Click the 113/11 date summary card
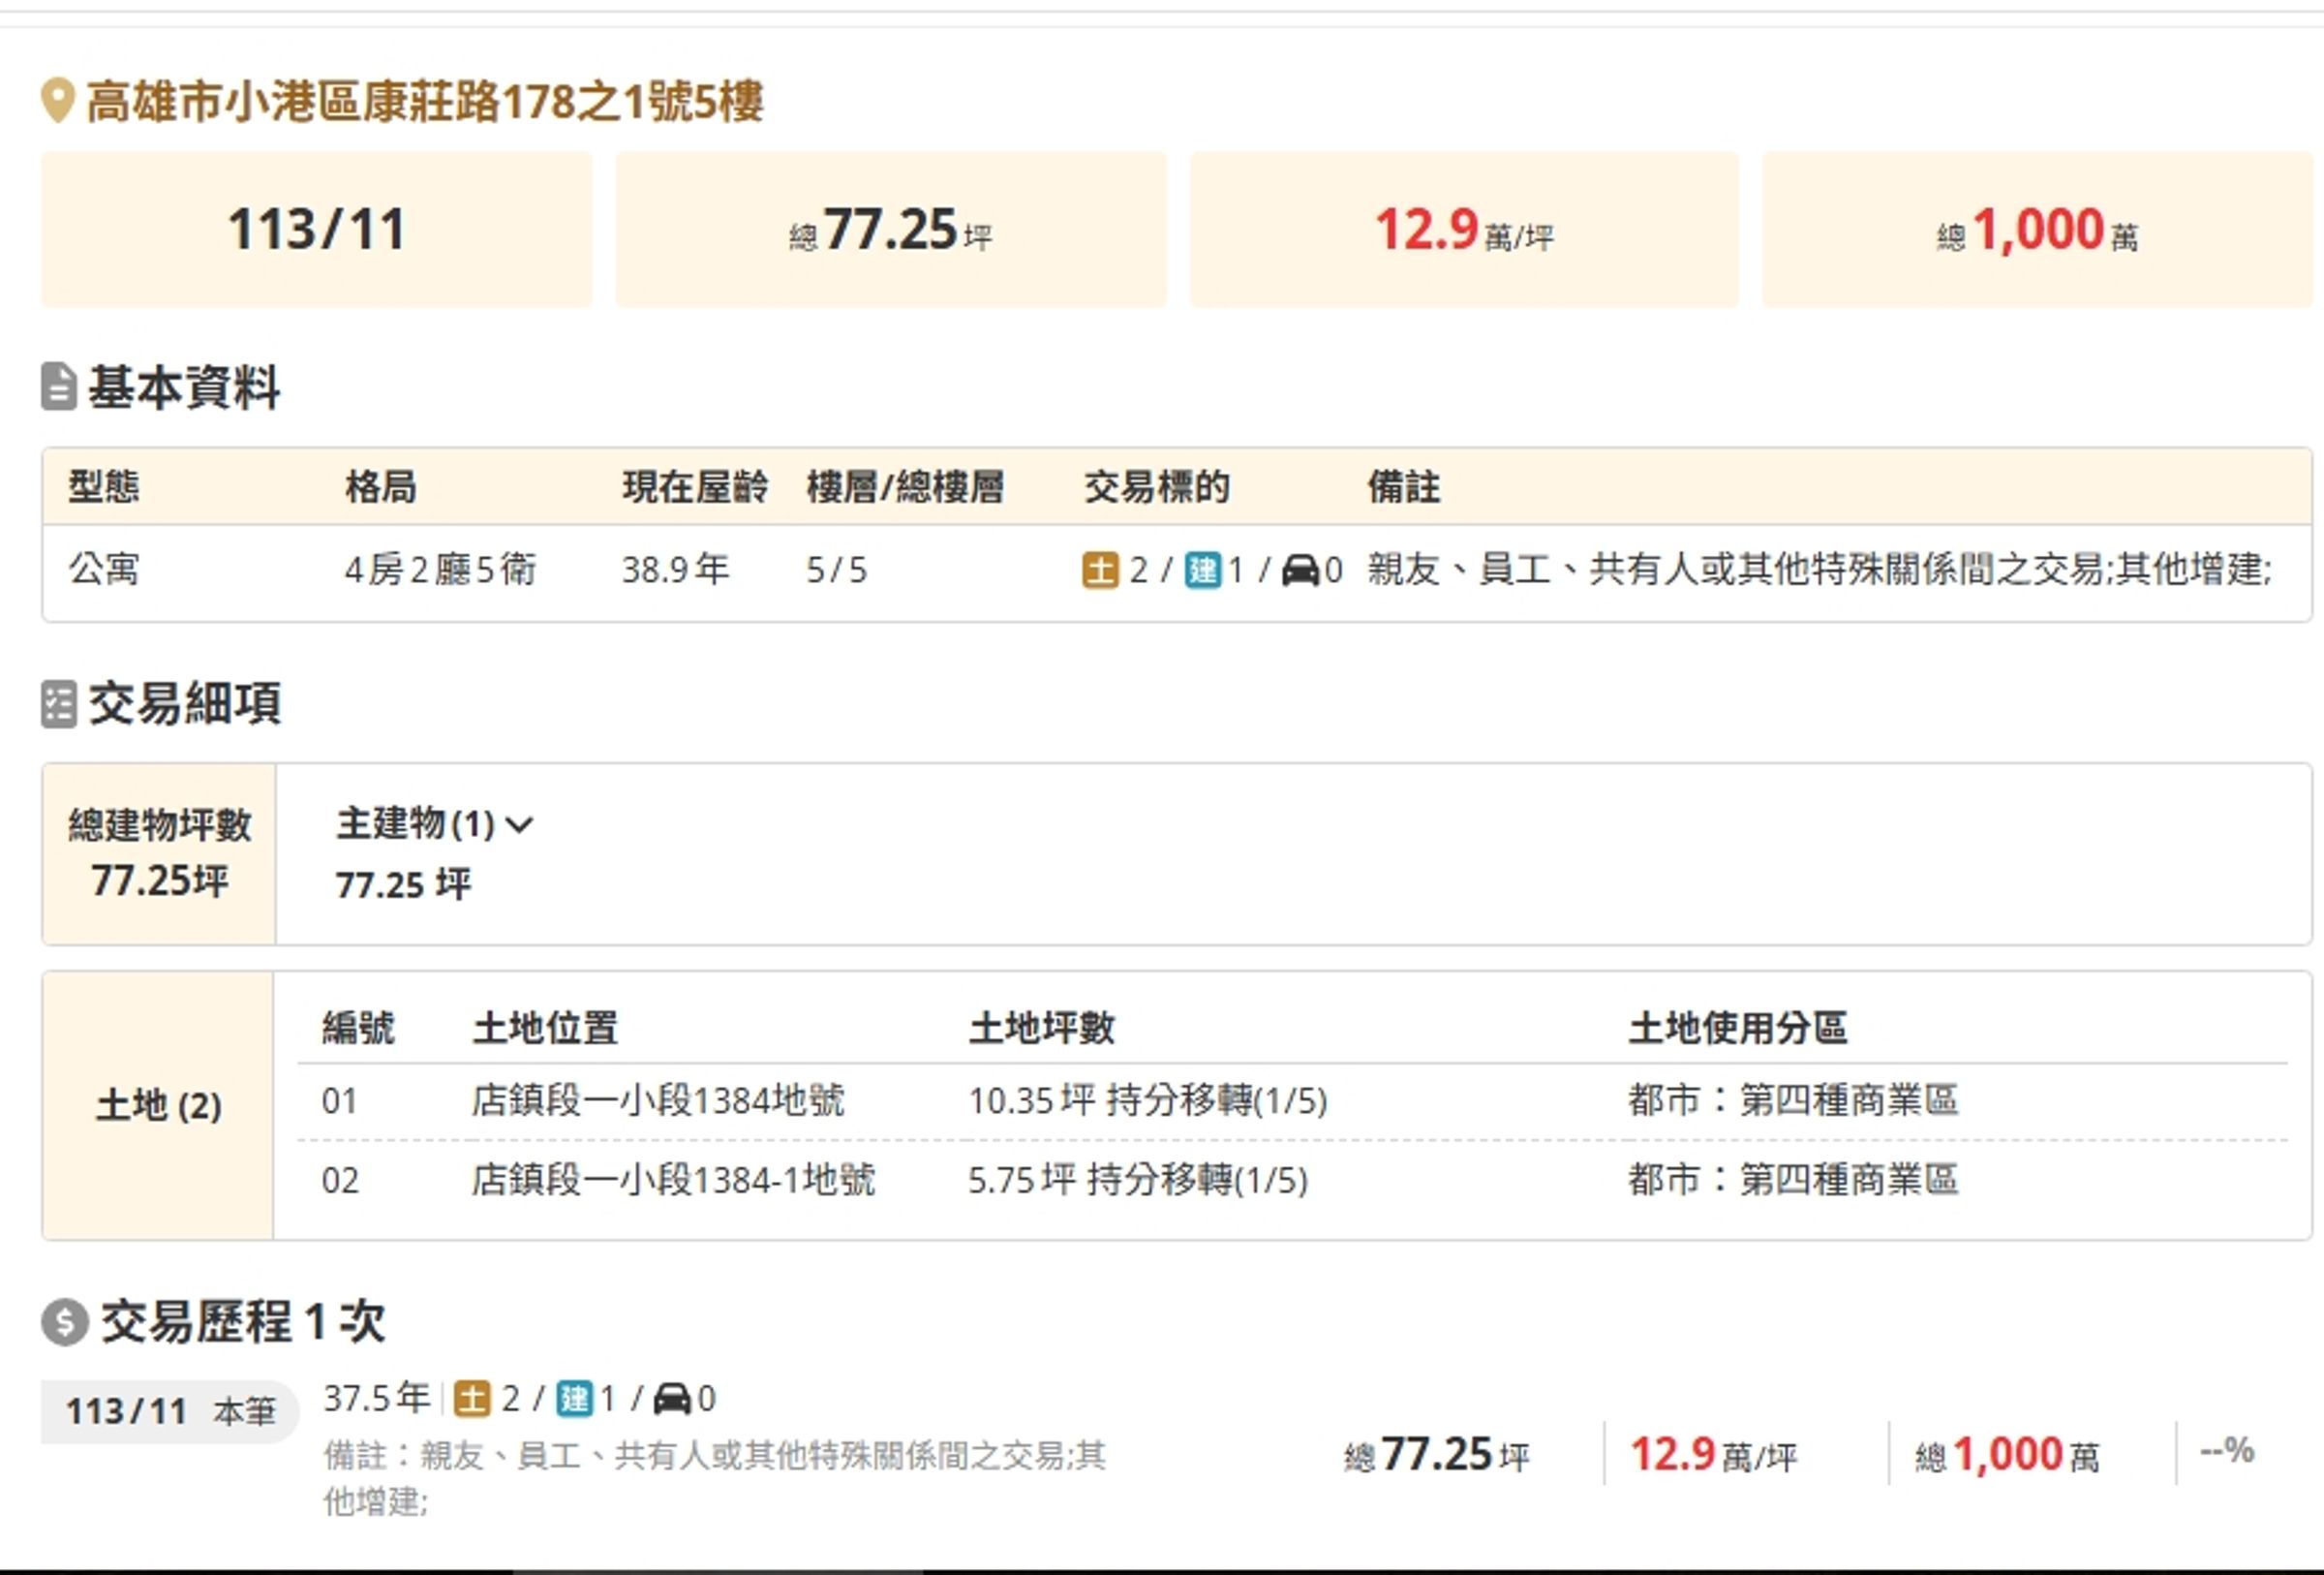Screen dimensions: 2324x1575 [316, 229]
